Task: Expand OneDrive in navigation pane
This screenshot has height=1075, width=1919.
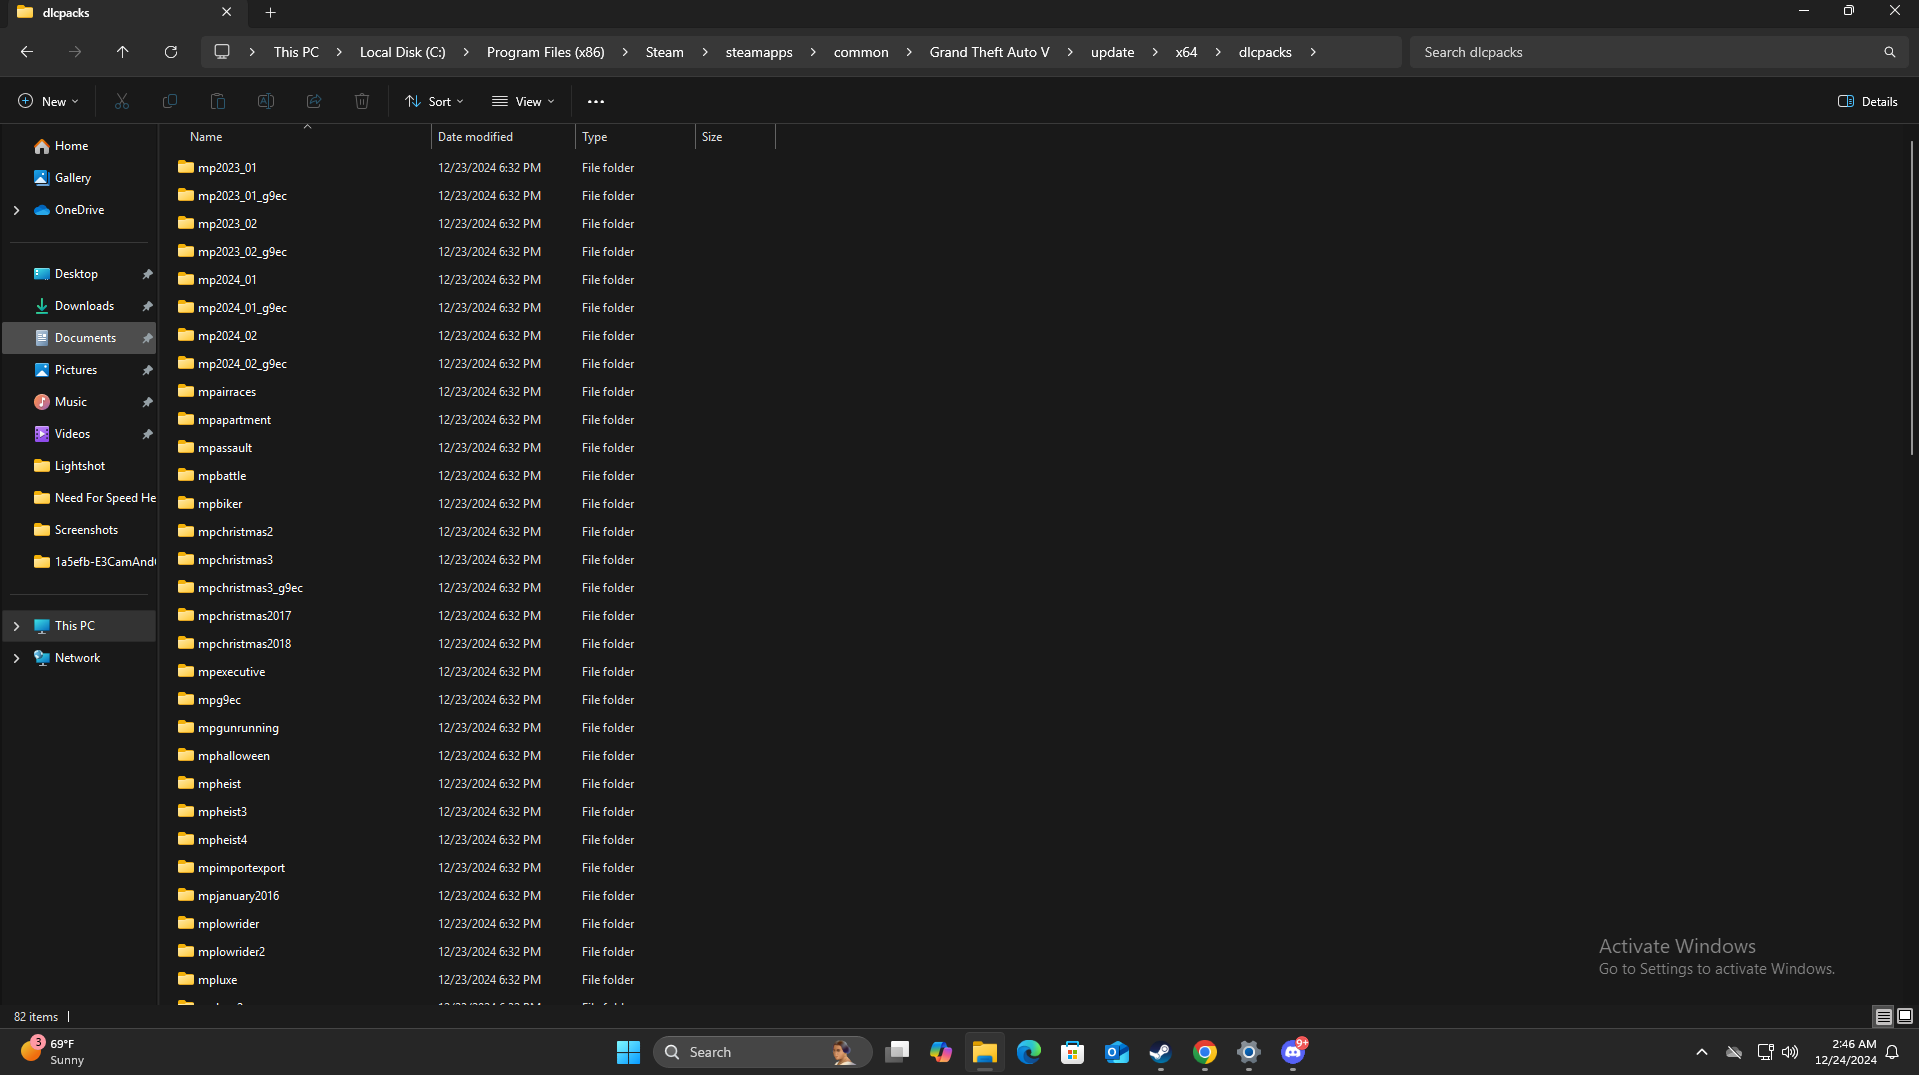Action: click(16, 210)
